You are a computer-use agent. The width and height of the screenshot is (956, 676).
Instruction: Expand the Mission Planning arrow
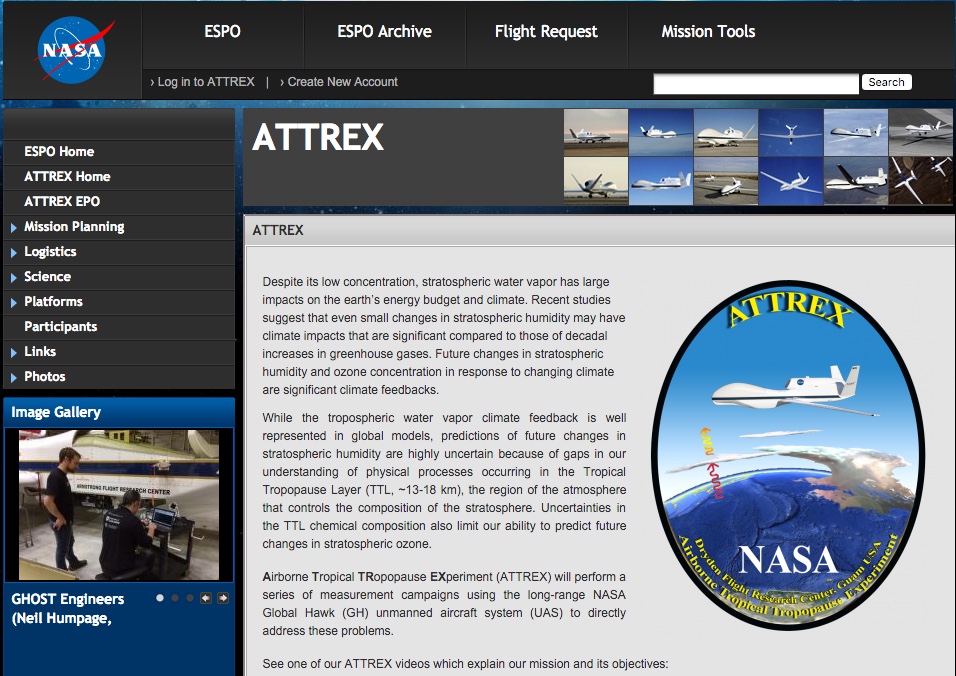pyautogui.click(x=13, y=227)
